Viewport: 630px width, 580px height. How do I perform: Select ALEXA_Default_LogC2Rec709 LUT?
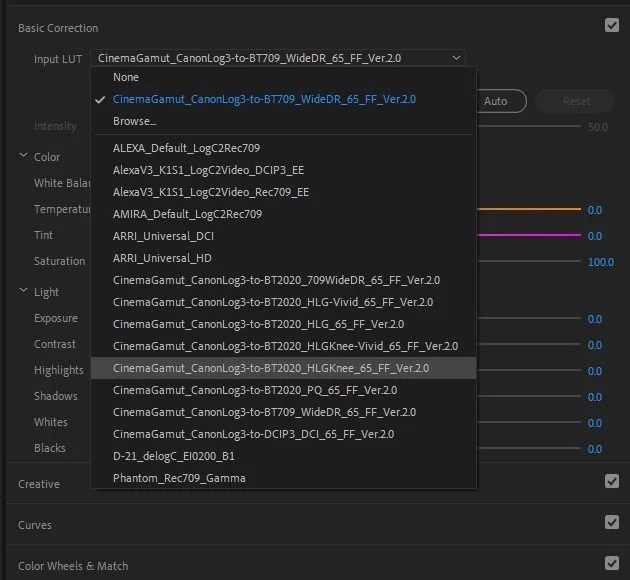coord(284,148)
